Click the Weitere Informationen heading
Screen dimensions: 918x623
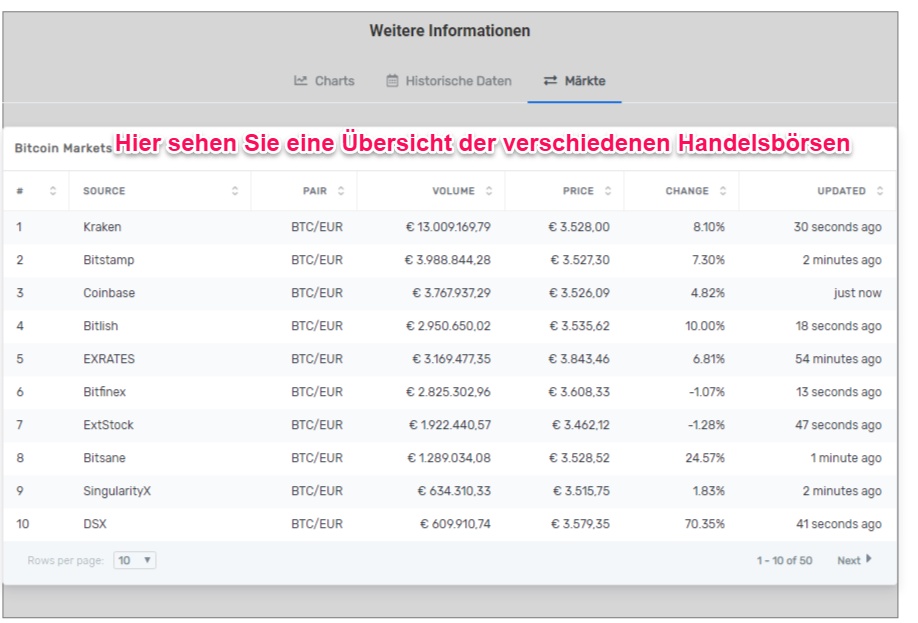pos(450,30)
